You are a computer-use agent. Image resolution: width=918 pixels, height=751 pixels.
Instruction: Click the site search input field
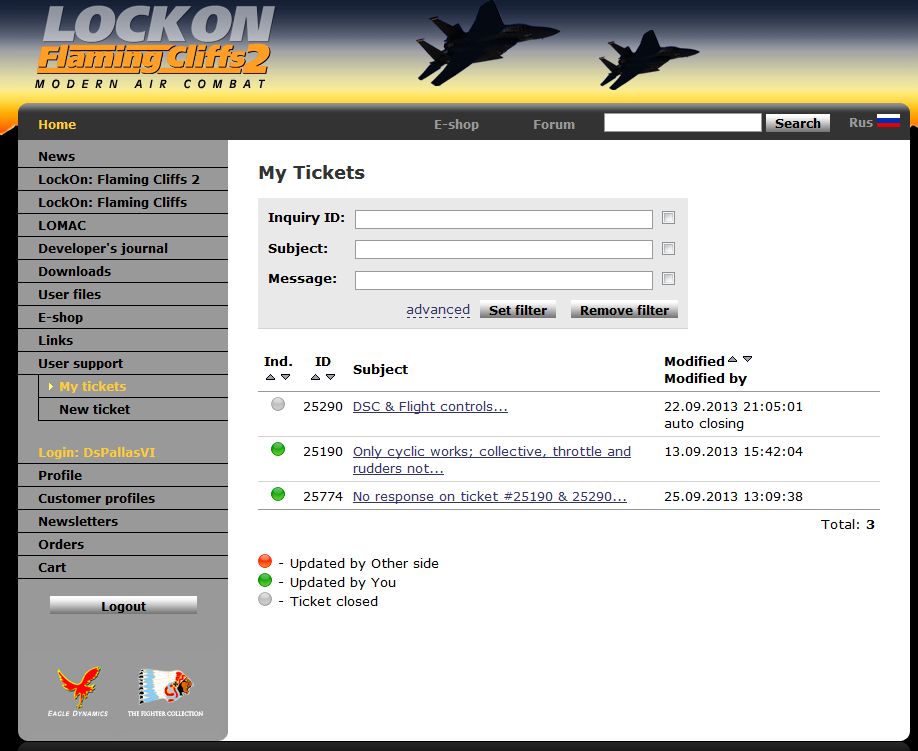pos(683,122)
